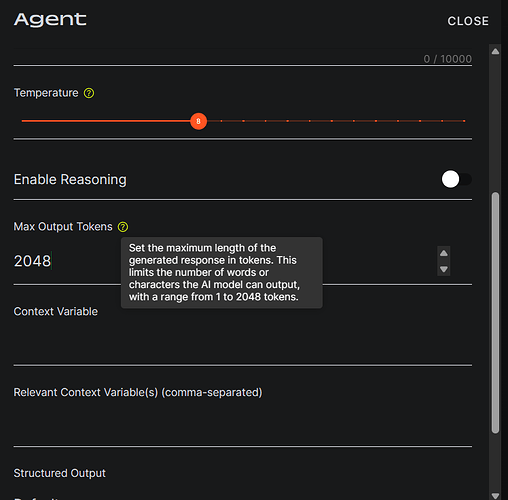Close the Agent panel with CLOSE button
The width and height of the screenshot is (508, 500).
(468, 21)
